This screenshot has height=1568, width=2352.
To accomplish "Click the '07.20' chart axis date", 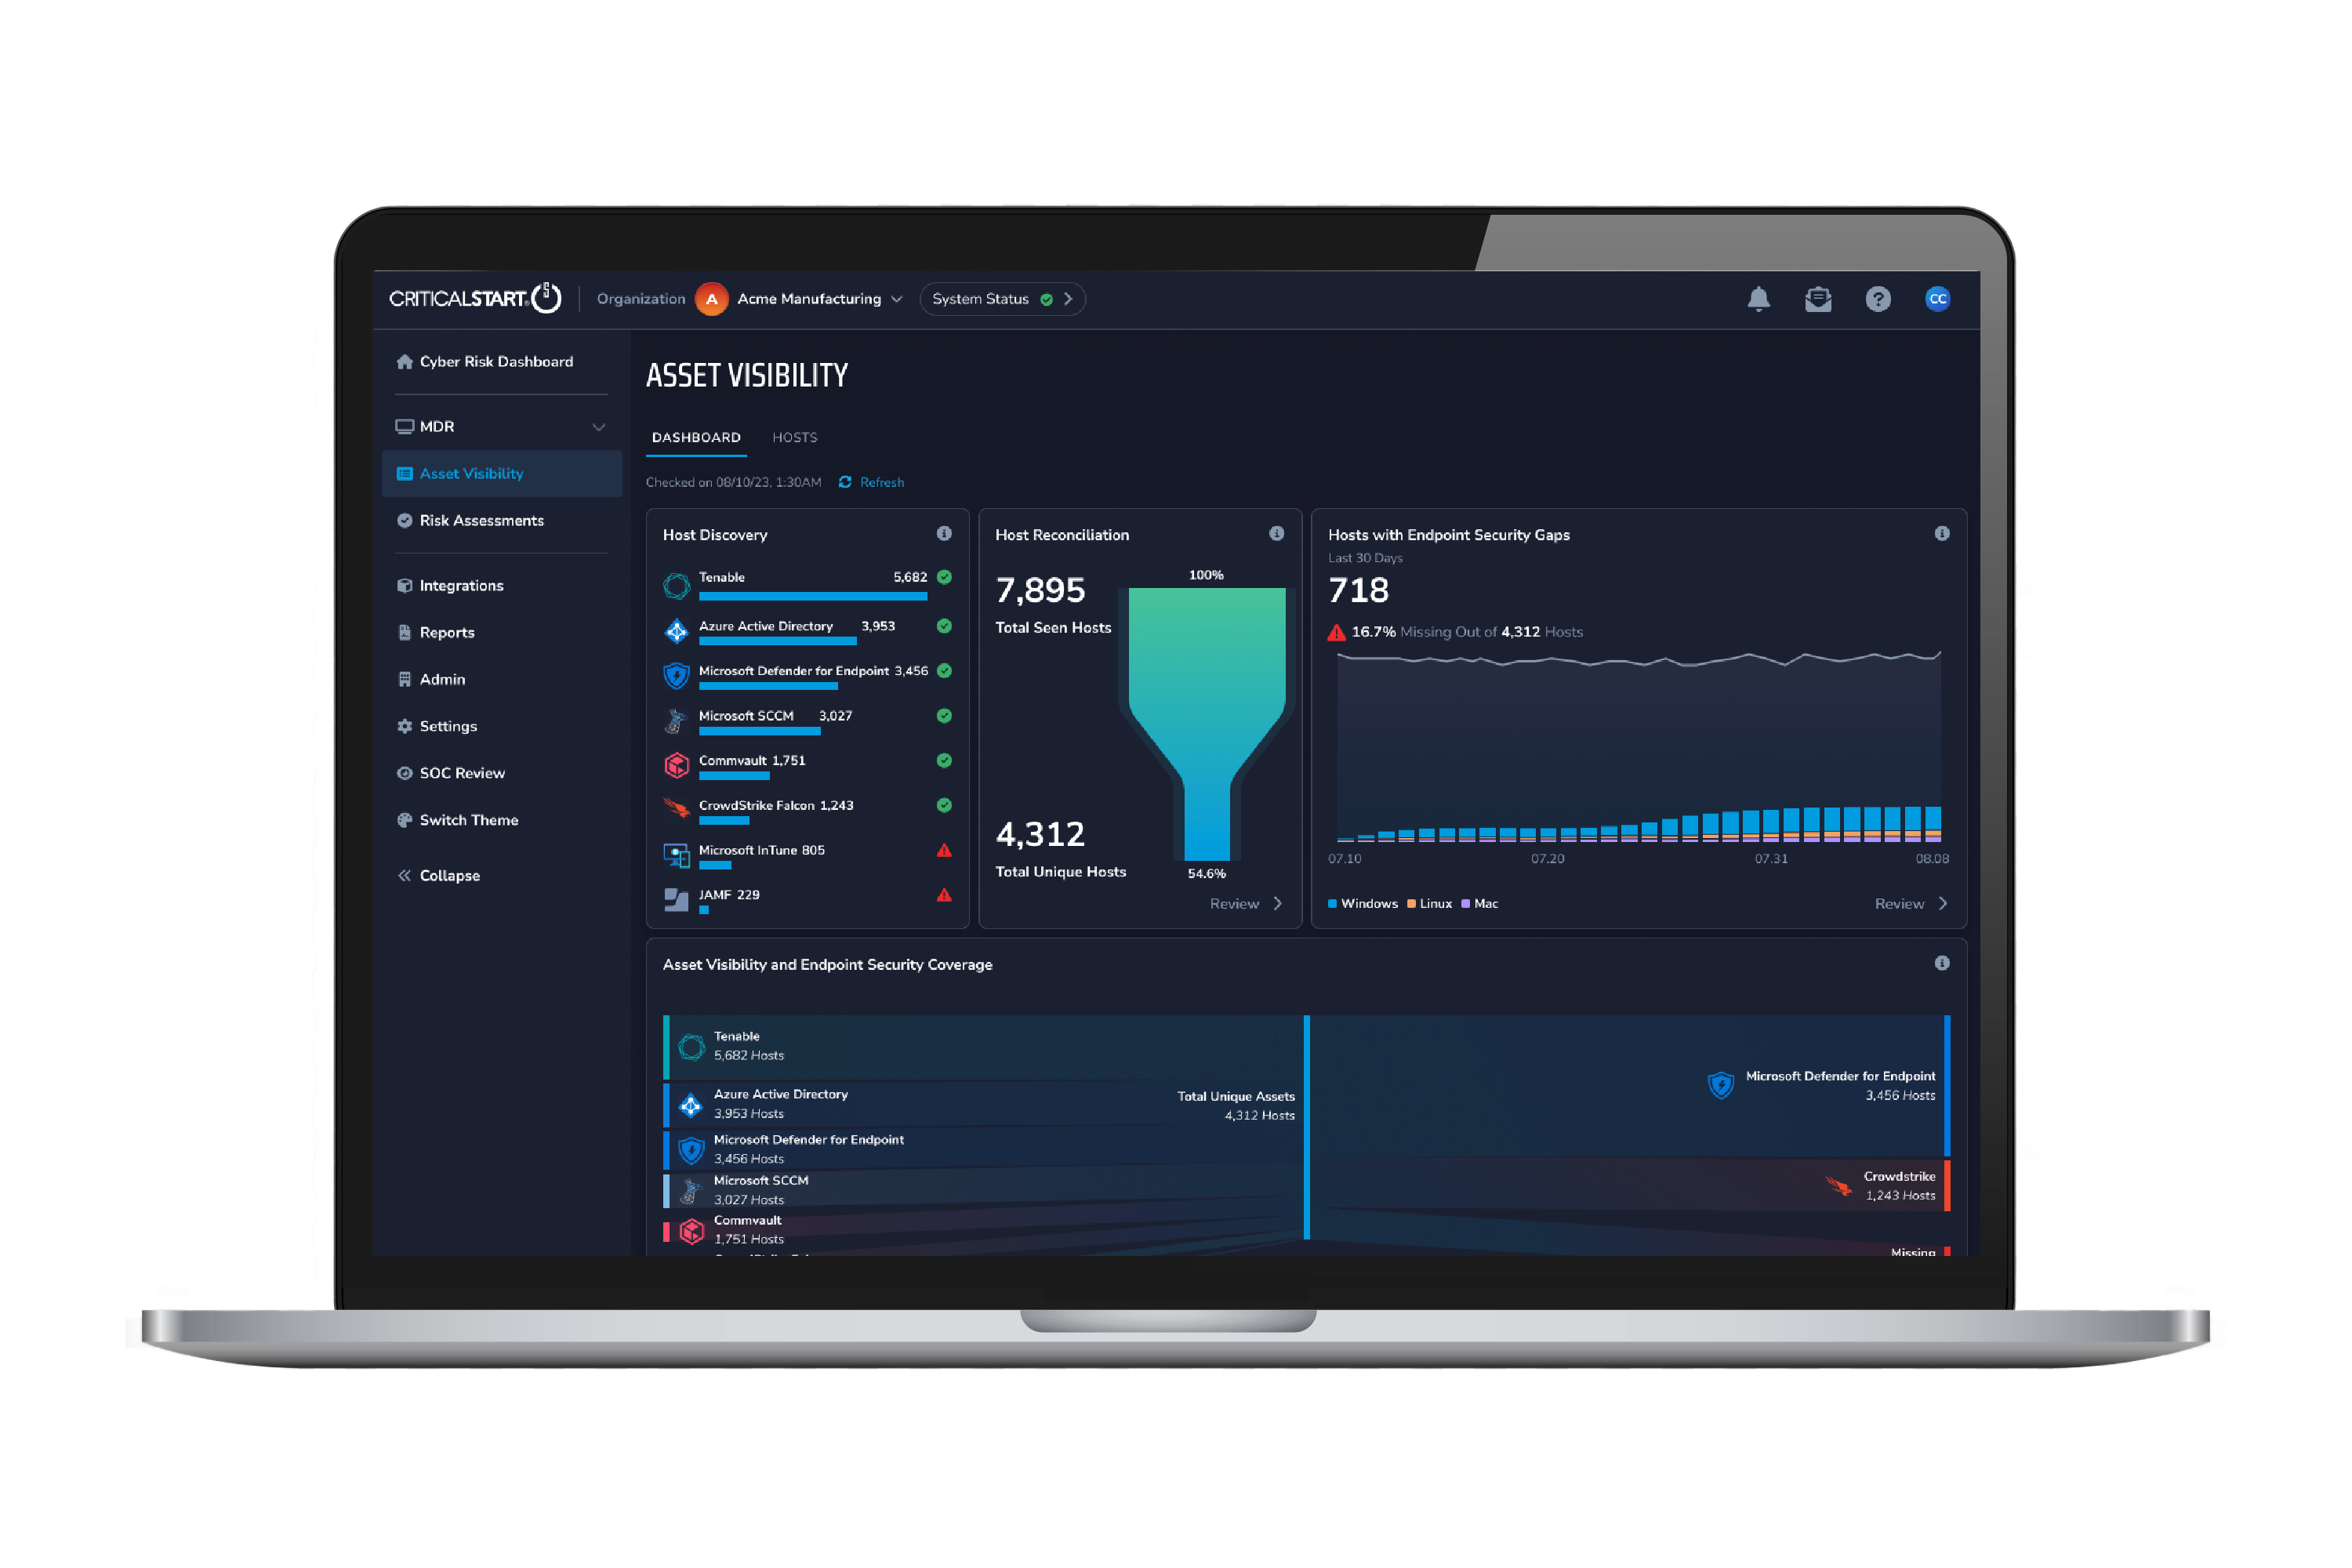I will 1547,859.
